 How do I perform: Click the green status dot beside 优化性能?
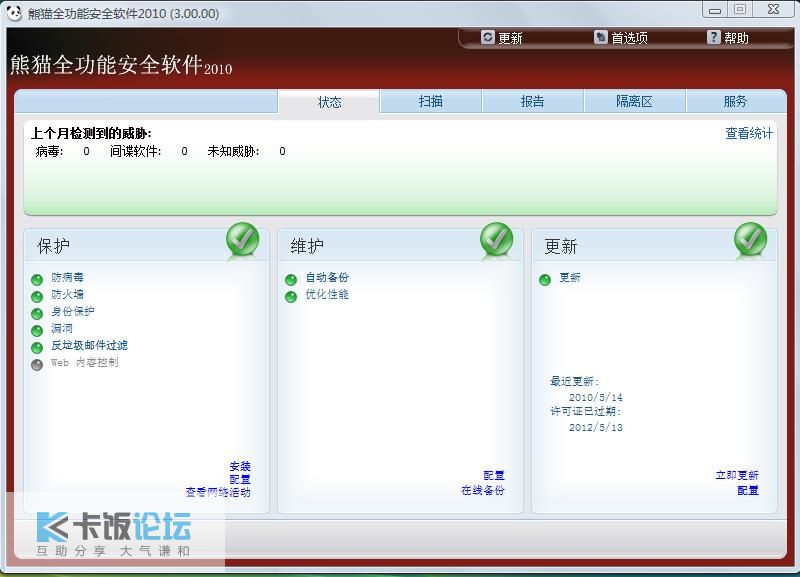(291, 296)
